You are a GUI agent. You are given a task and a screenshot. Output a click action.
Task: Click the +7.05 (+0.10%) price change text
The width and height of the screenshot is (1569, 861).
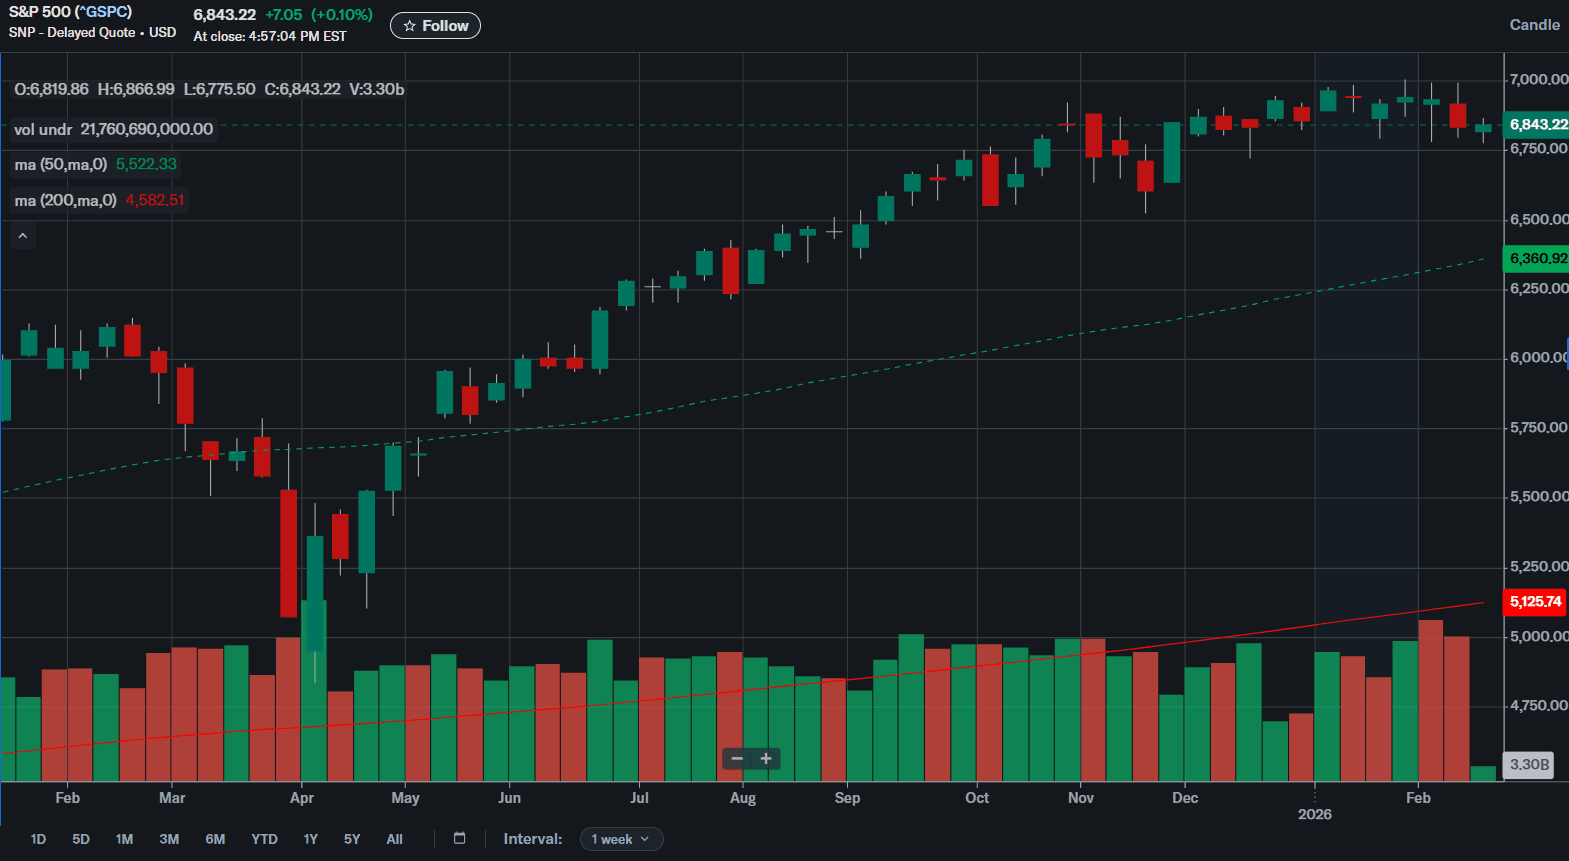click(319, 15)
